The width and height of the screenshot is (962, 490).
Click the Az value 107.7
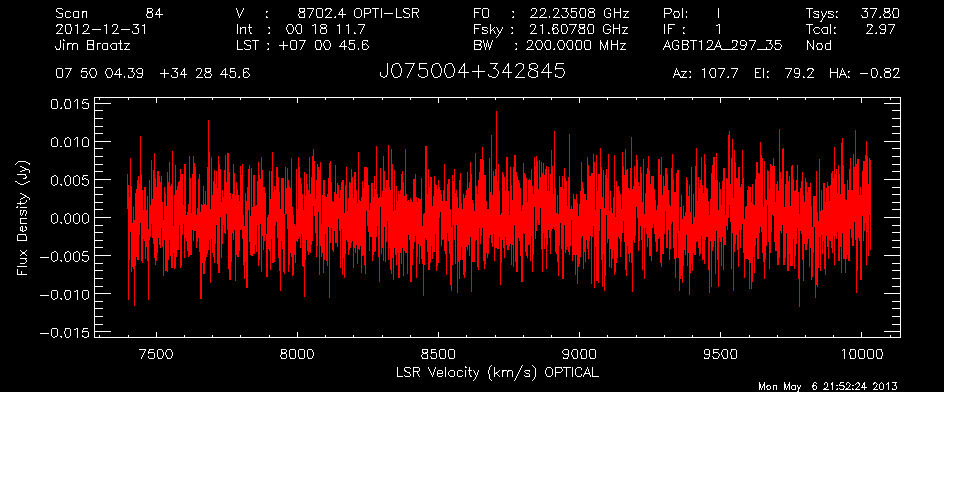pos(719,74)
